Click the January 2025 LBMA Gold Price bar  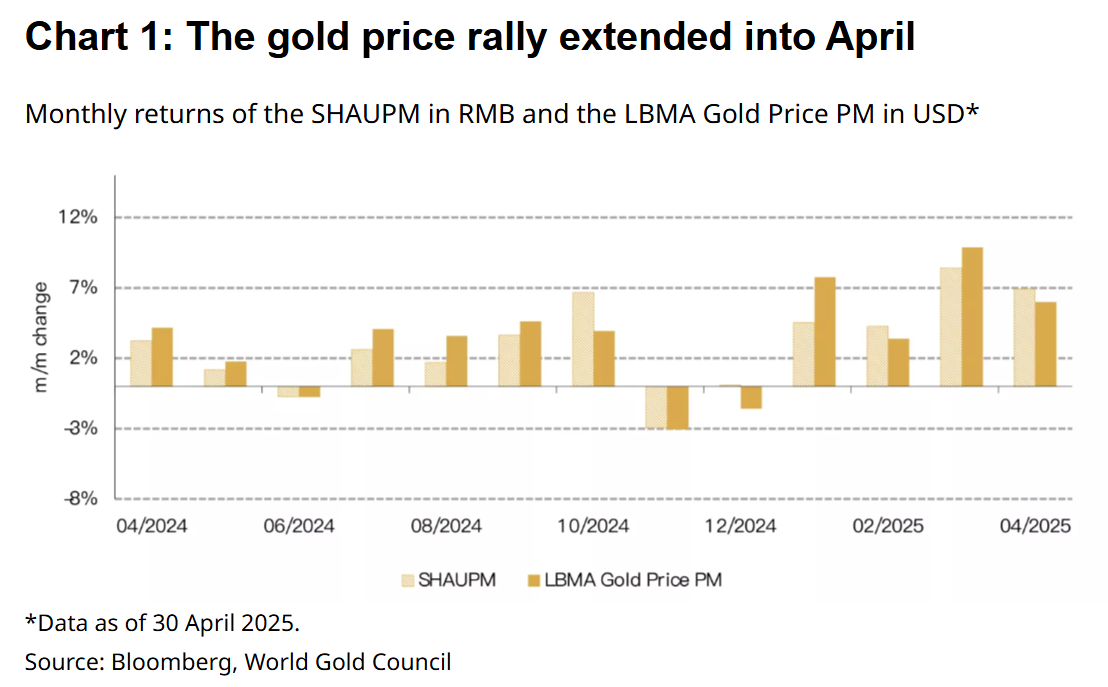(825, 331)
